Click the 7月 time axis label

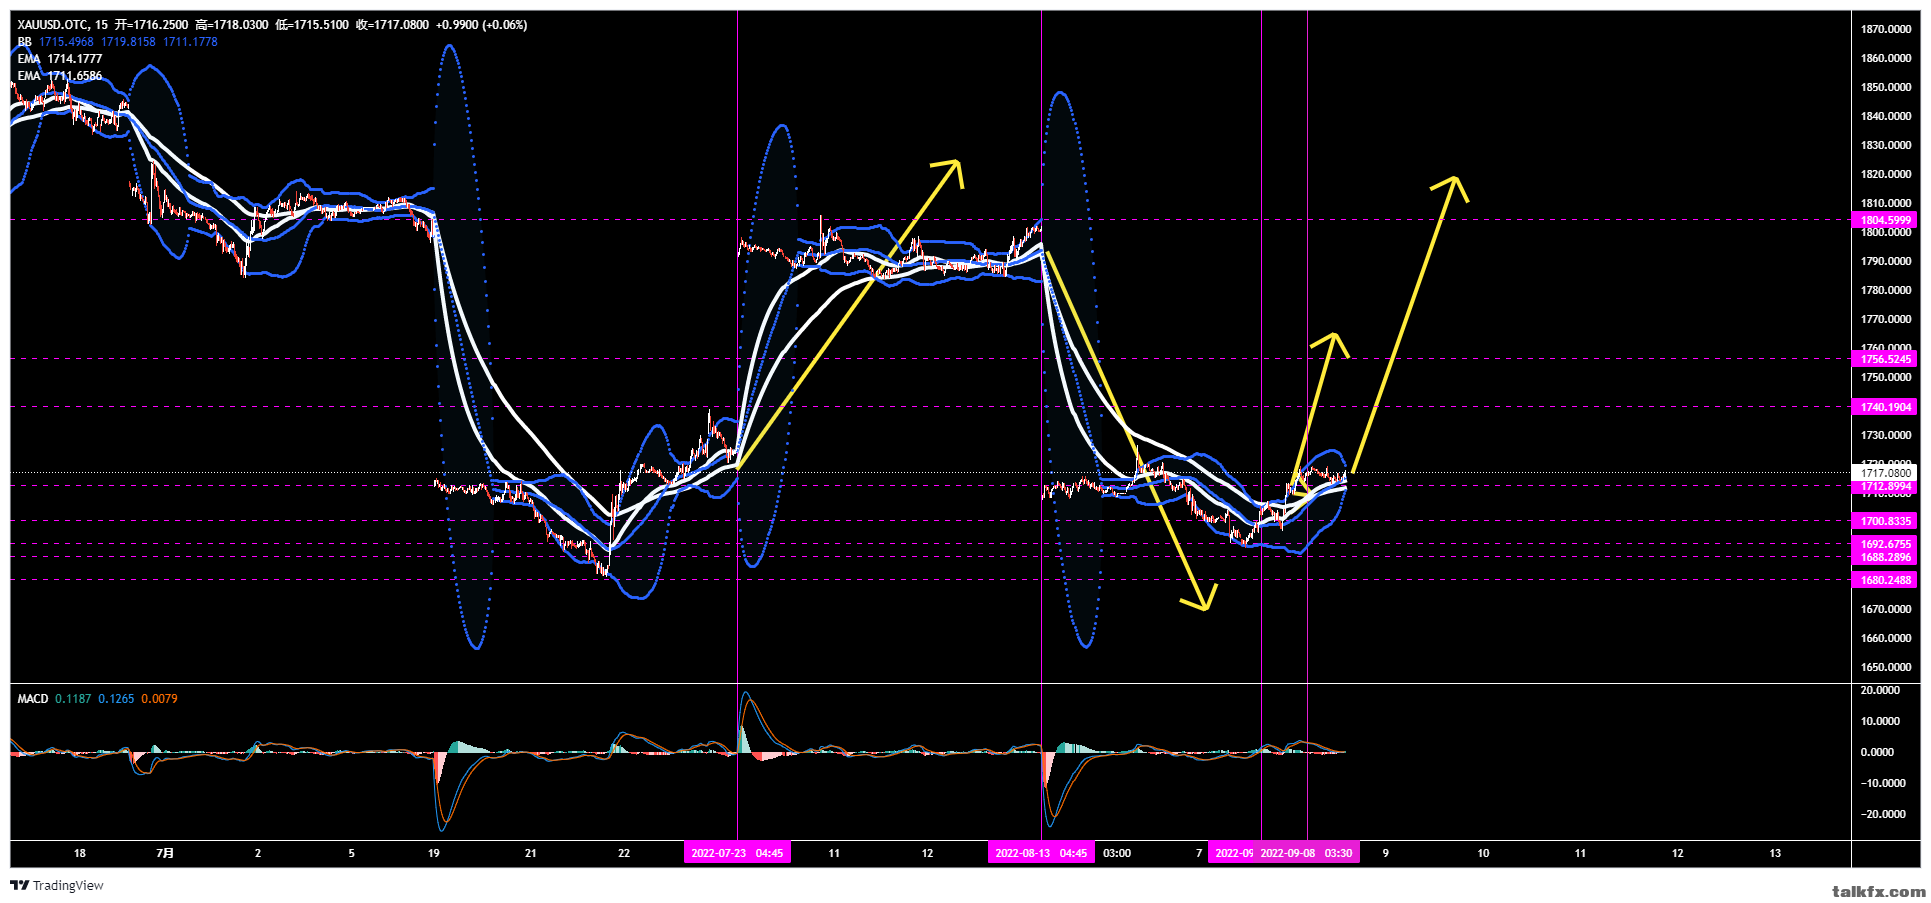[165, 853]
